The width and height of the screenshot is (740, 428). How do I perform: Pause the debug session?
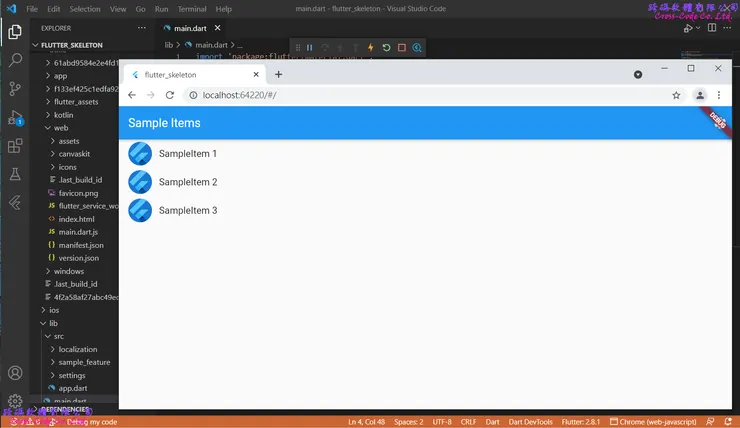[x=310, y=48]
